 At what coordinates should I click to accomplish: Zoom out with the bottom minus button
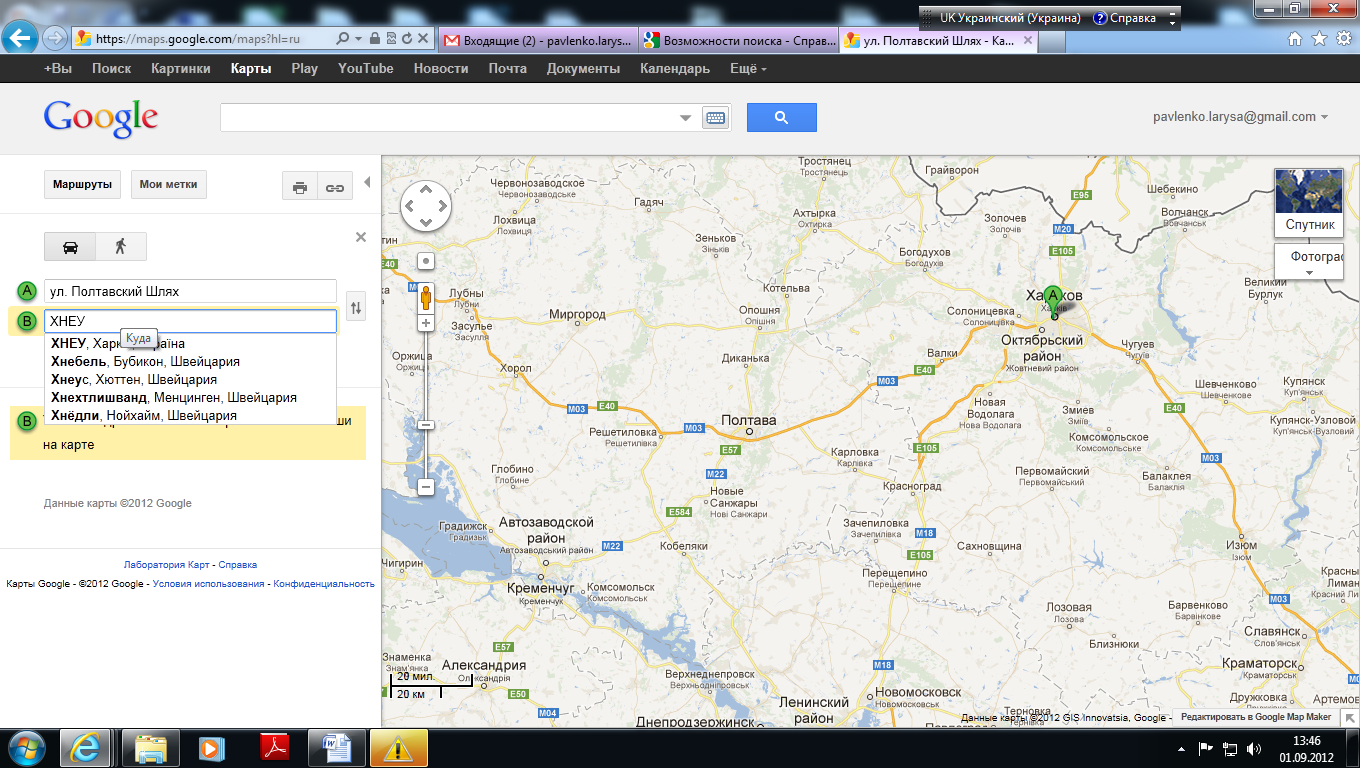[x=425, y=487]
